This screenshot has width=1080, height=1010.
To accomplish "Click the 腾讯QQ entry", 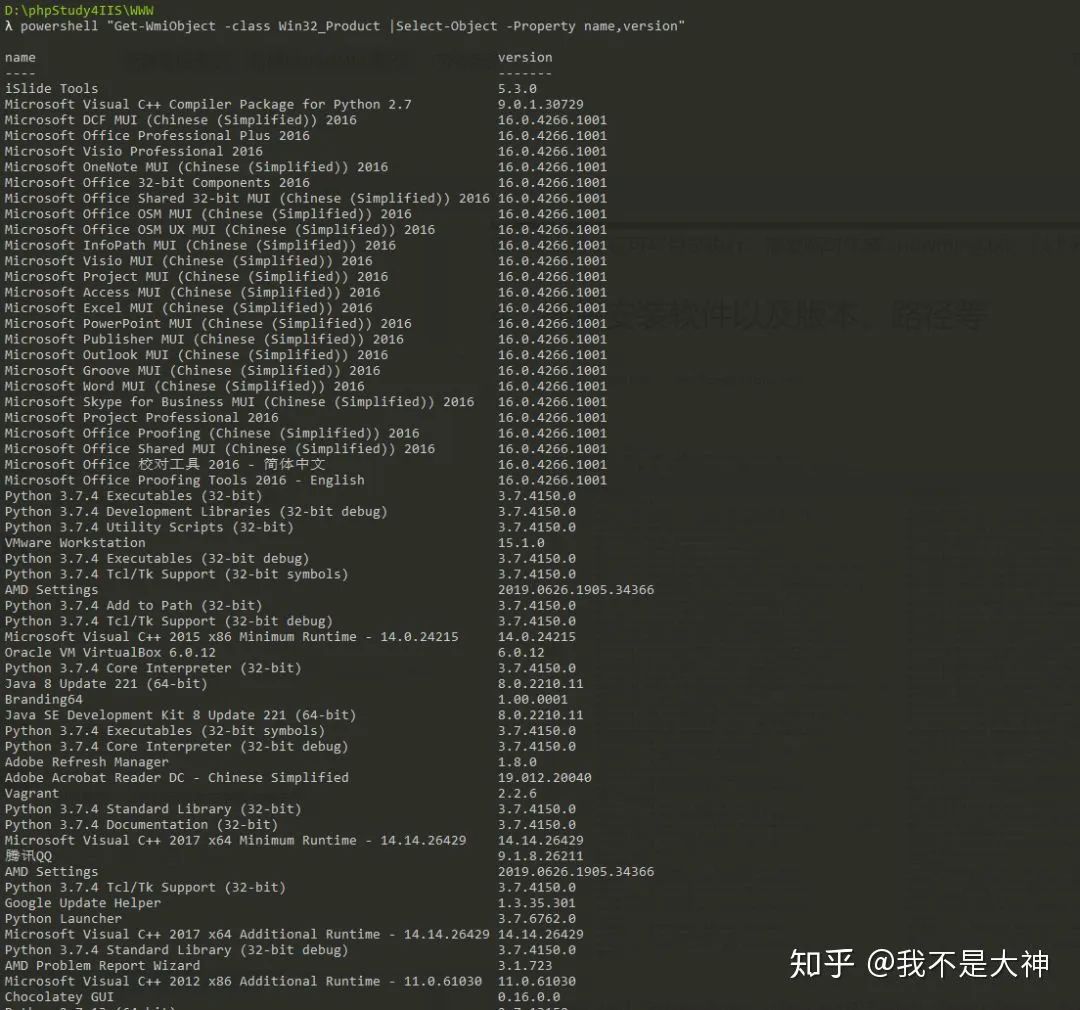I will click(27, 856).
